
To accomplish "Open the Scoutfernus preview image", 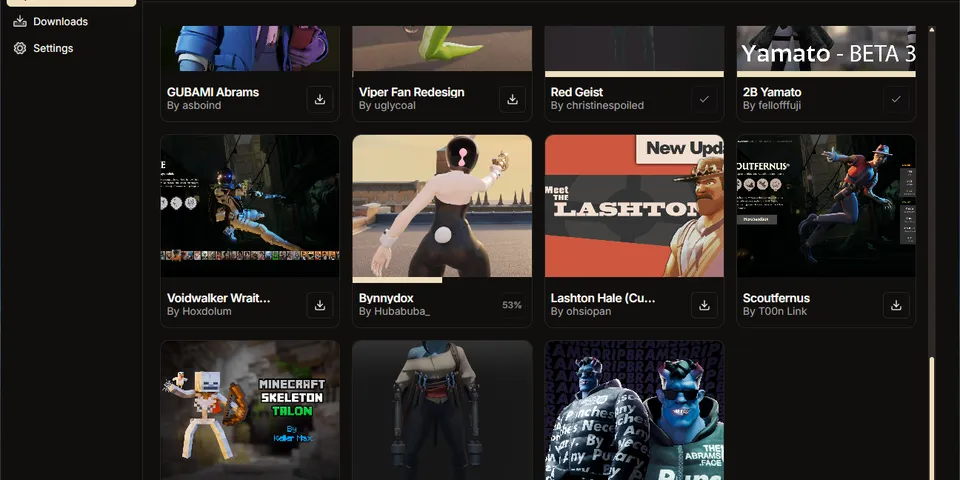I will pos(826,207).
